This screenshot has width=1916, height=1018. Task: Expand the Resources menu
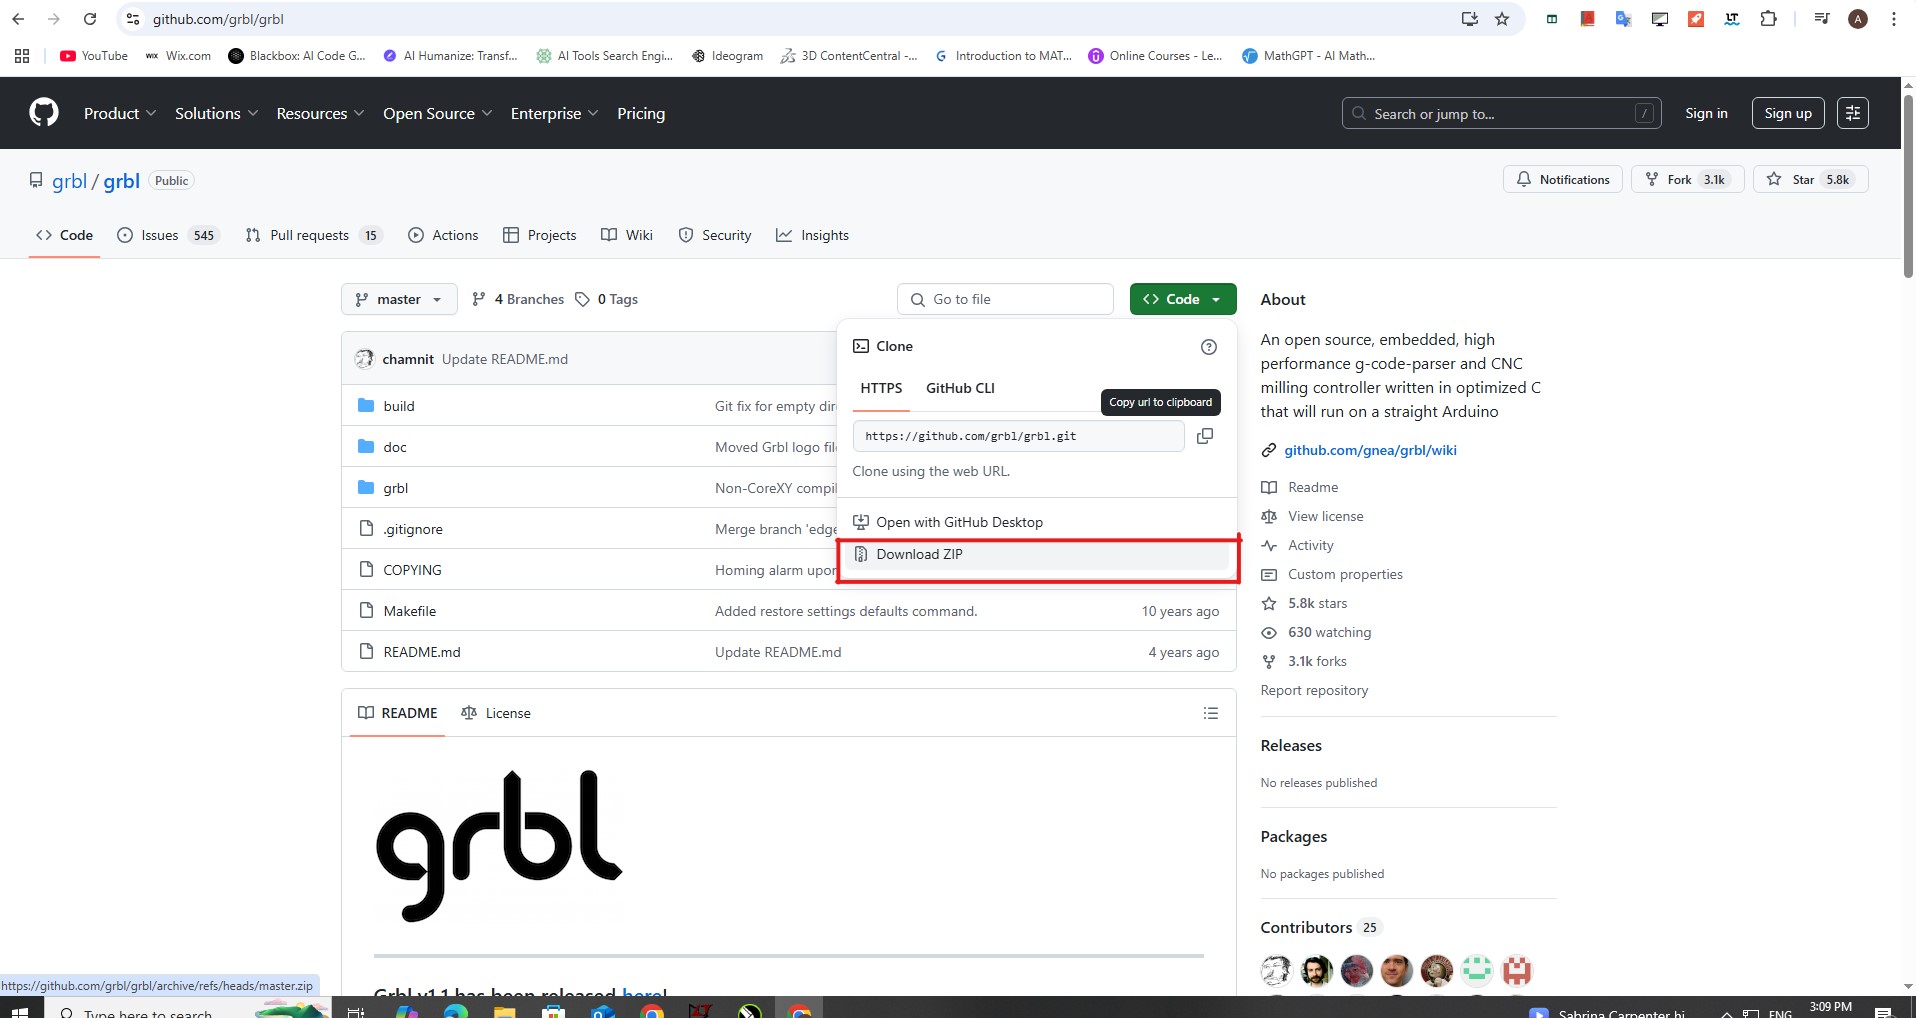click(320, 113)
